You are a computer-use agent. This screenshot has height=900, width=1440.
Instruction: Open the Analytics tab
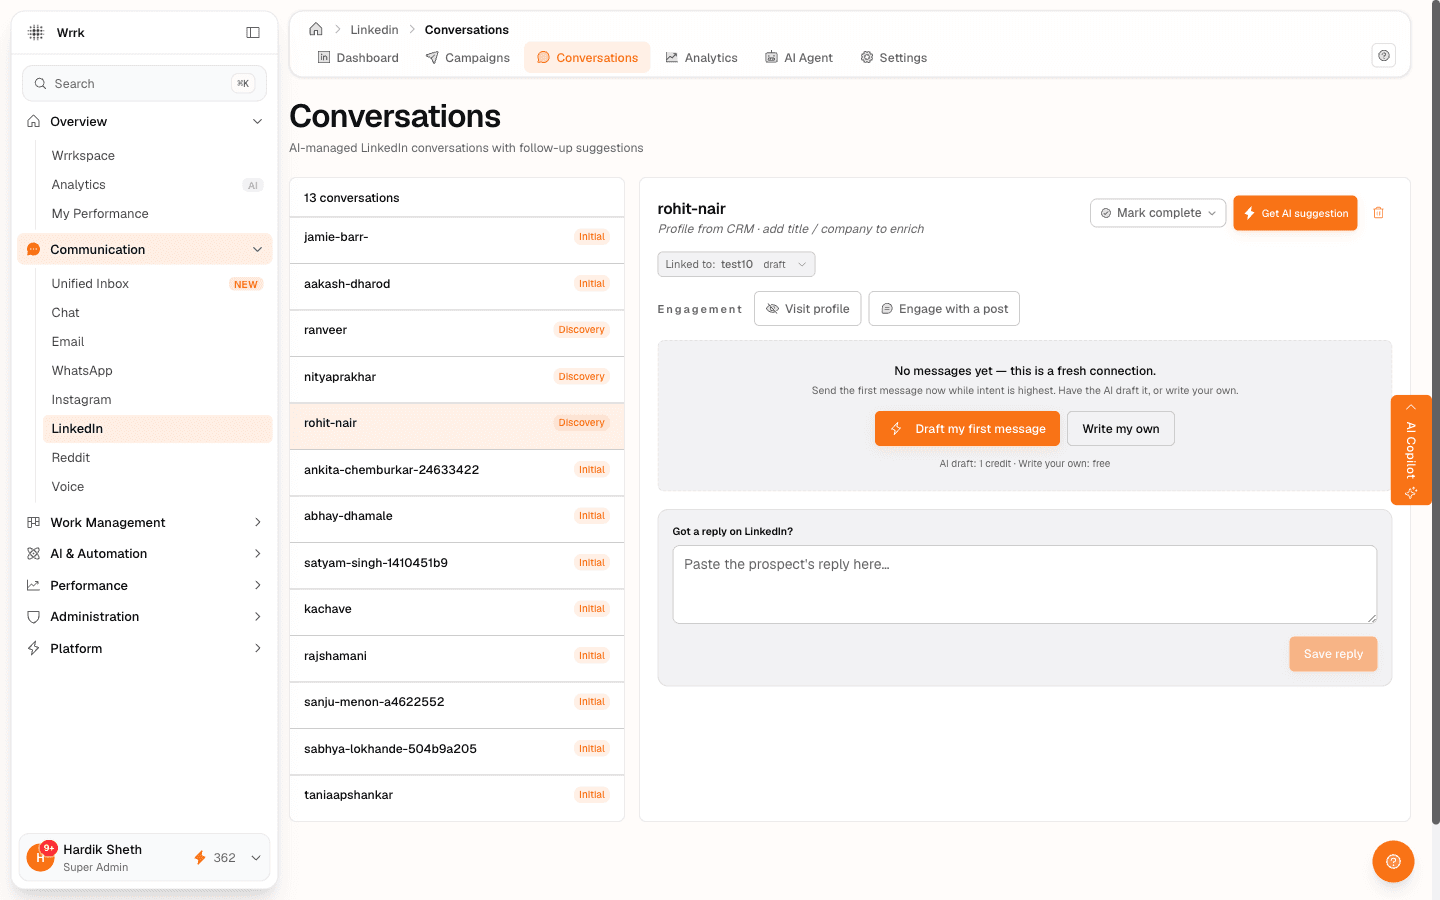click(x=701, y=57)
